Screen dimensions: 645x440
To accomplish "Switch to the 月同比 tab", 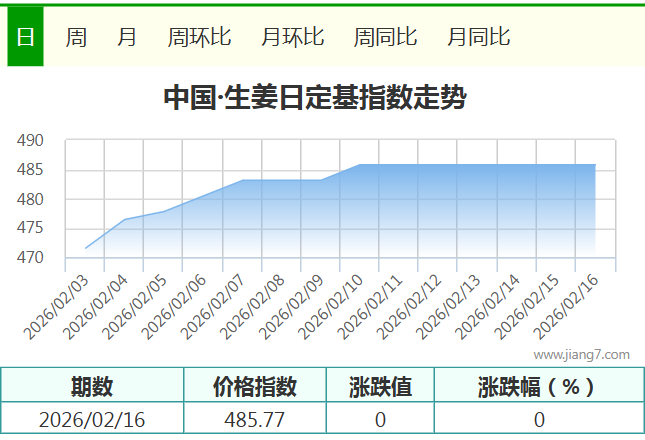I will click(x=478, y=37).
